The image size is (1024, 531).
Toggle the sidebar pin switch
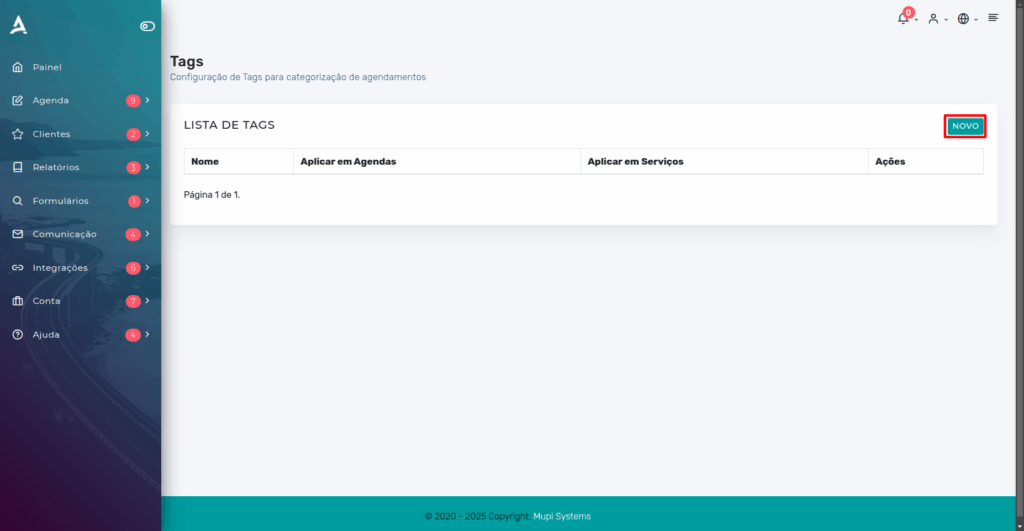point(147,26)
